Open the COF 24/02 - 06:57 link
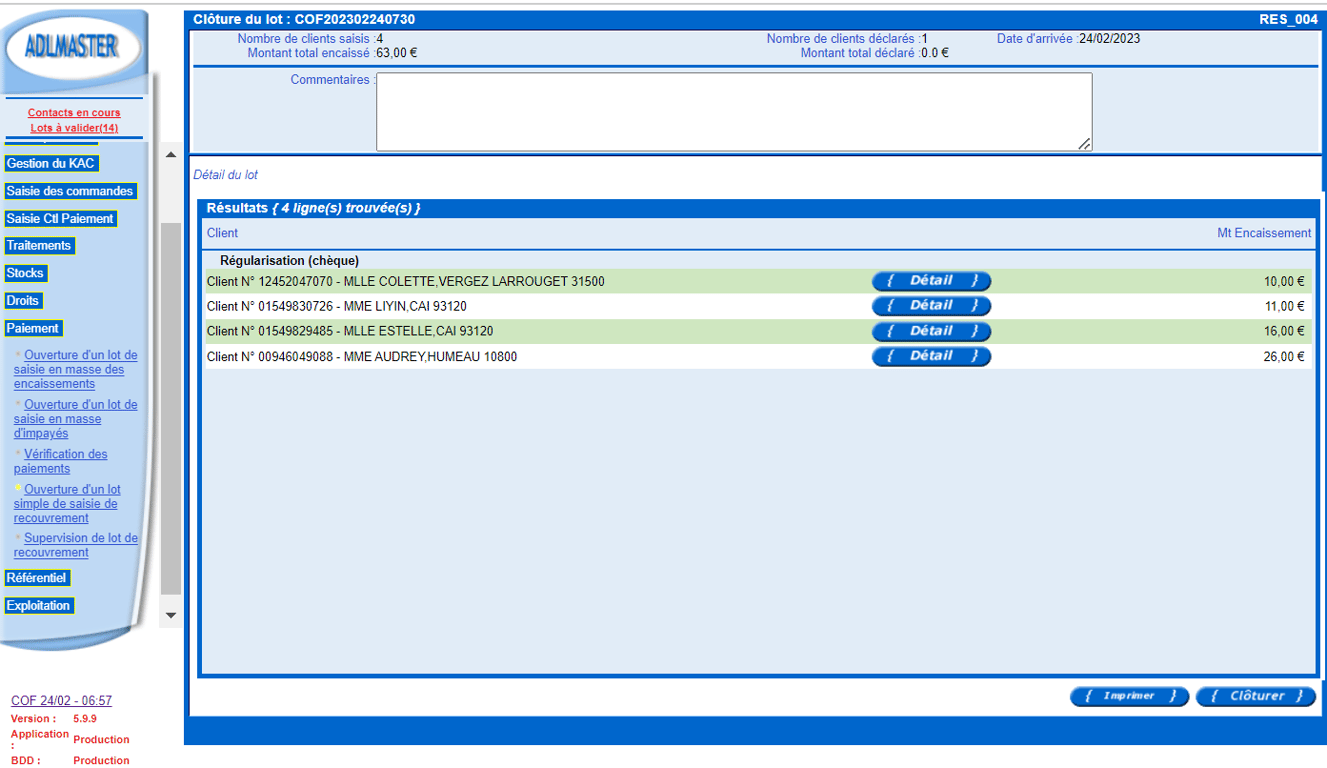Viewport: 1327px width, 768px height. [61, 701]
